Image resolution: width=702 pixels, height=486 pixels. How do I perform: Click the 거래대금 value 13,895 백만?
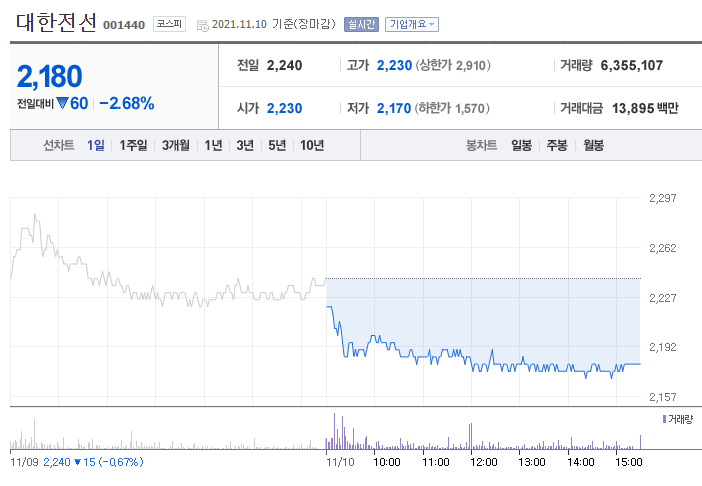[645, 108]
